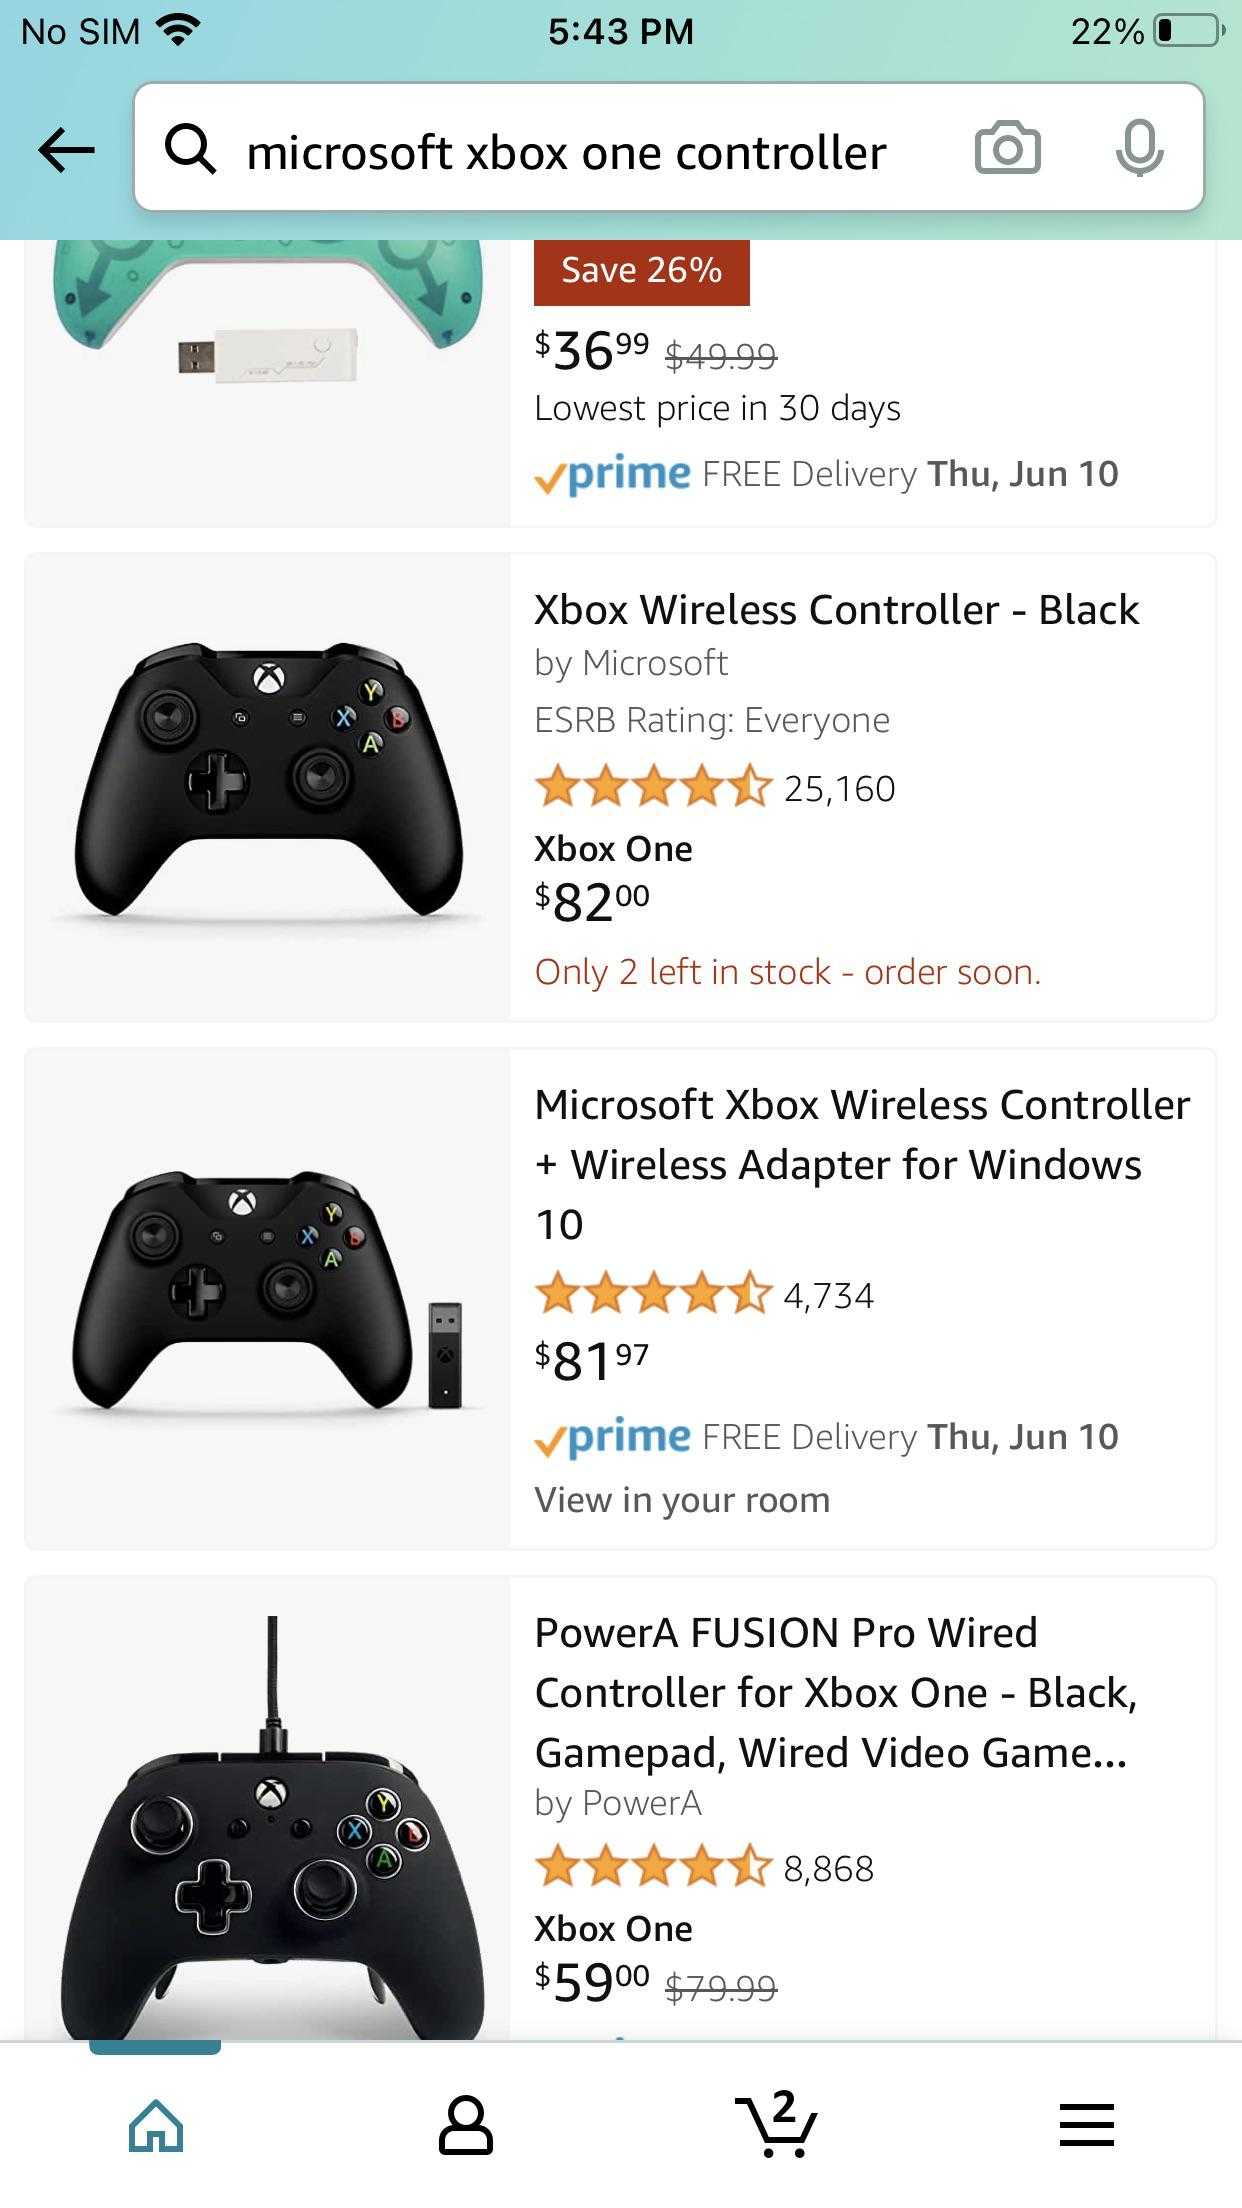This screenshot has height=2208, width=1242.
Task: Tap 'View in your room' link
Action: (682, 1500)
